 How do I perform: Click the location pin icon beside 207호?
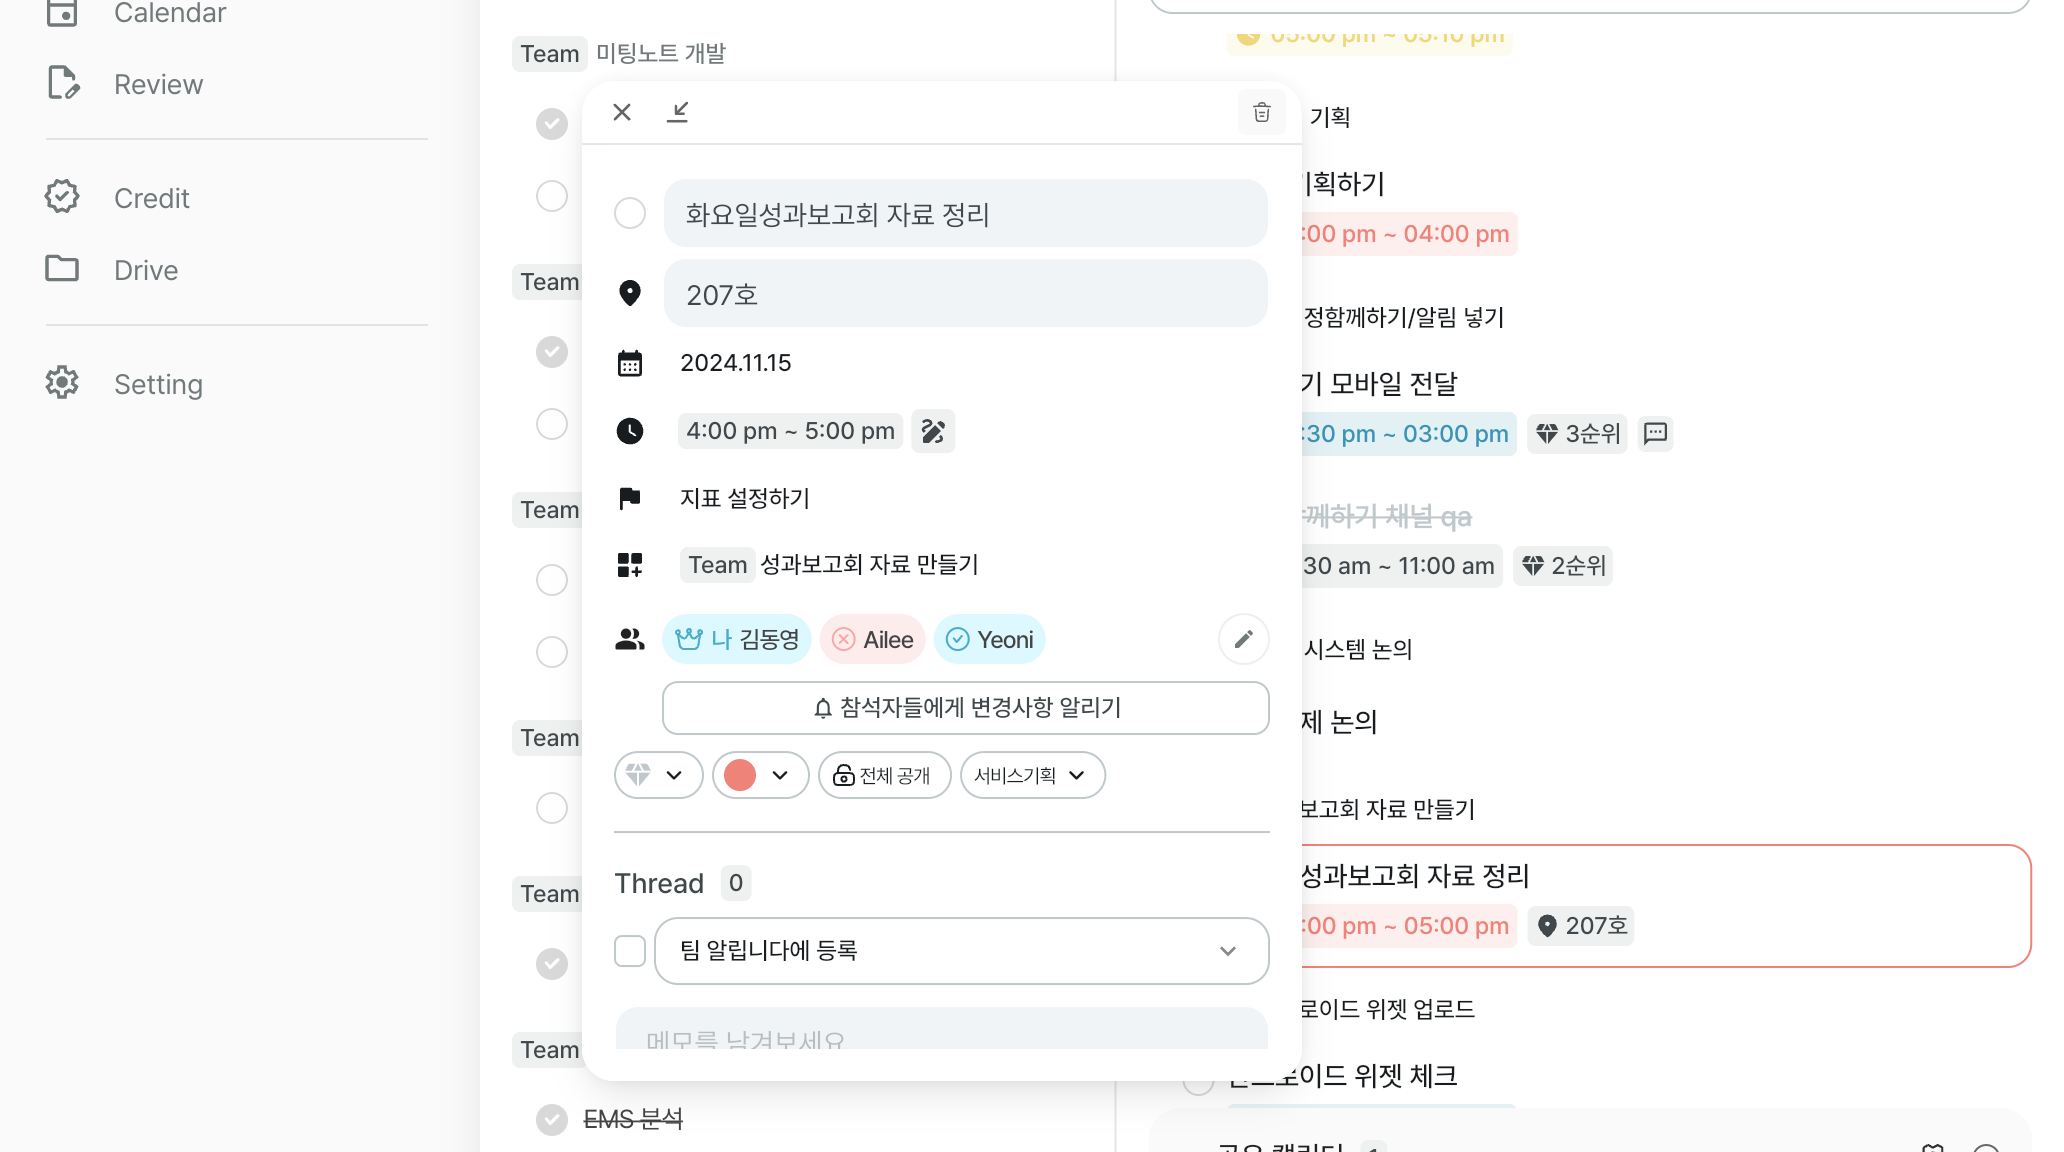pyautogui.click(x=630, y=293)
